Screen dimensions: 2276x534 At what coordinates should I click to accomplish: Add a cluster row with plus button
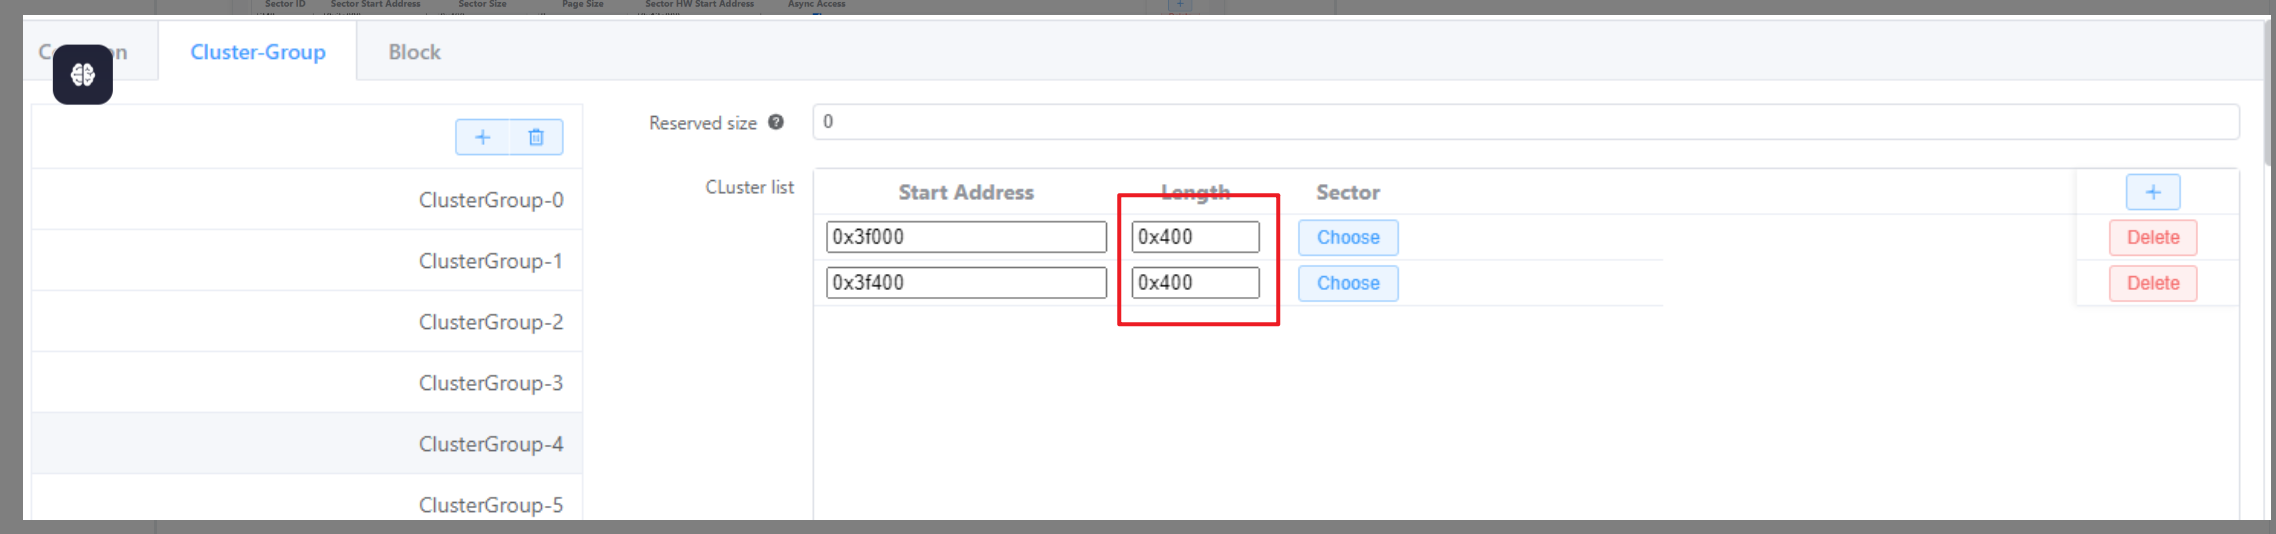point(2152,192)
